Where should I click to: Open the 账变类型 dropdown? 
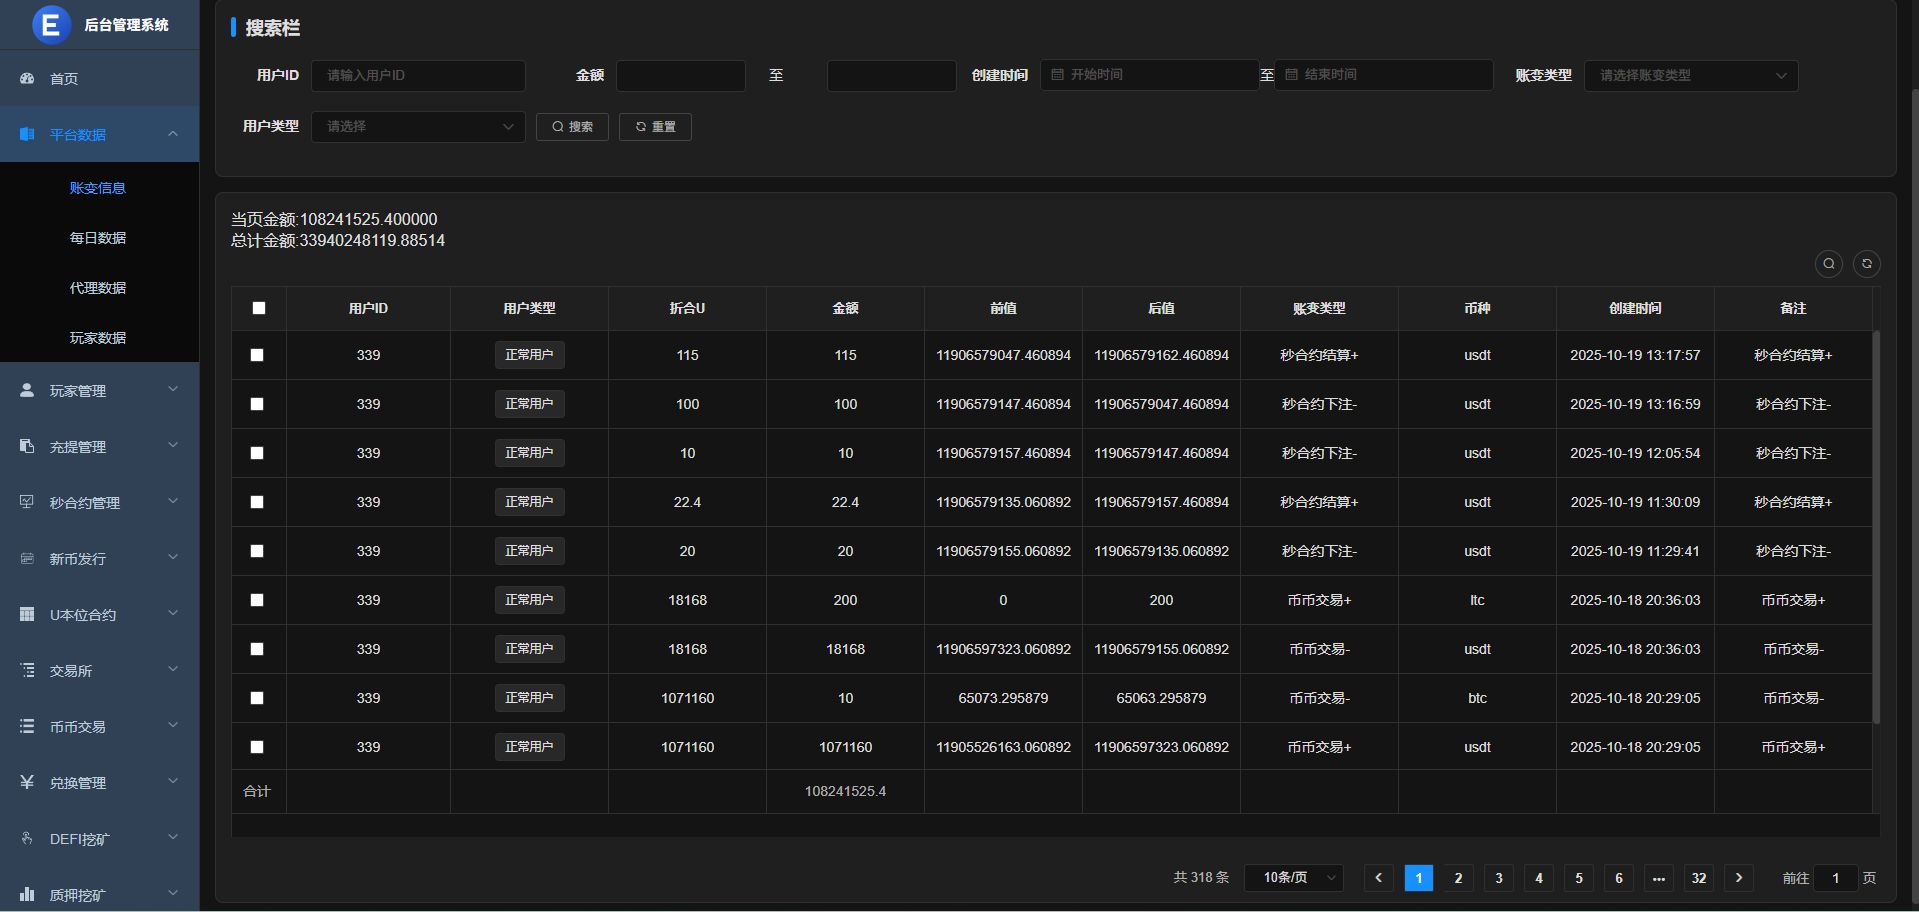tap(1690, 76)
